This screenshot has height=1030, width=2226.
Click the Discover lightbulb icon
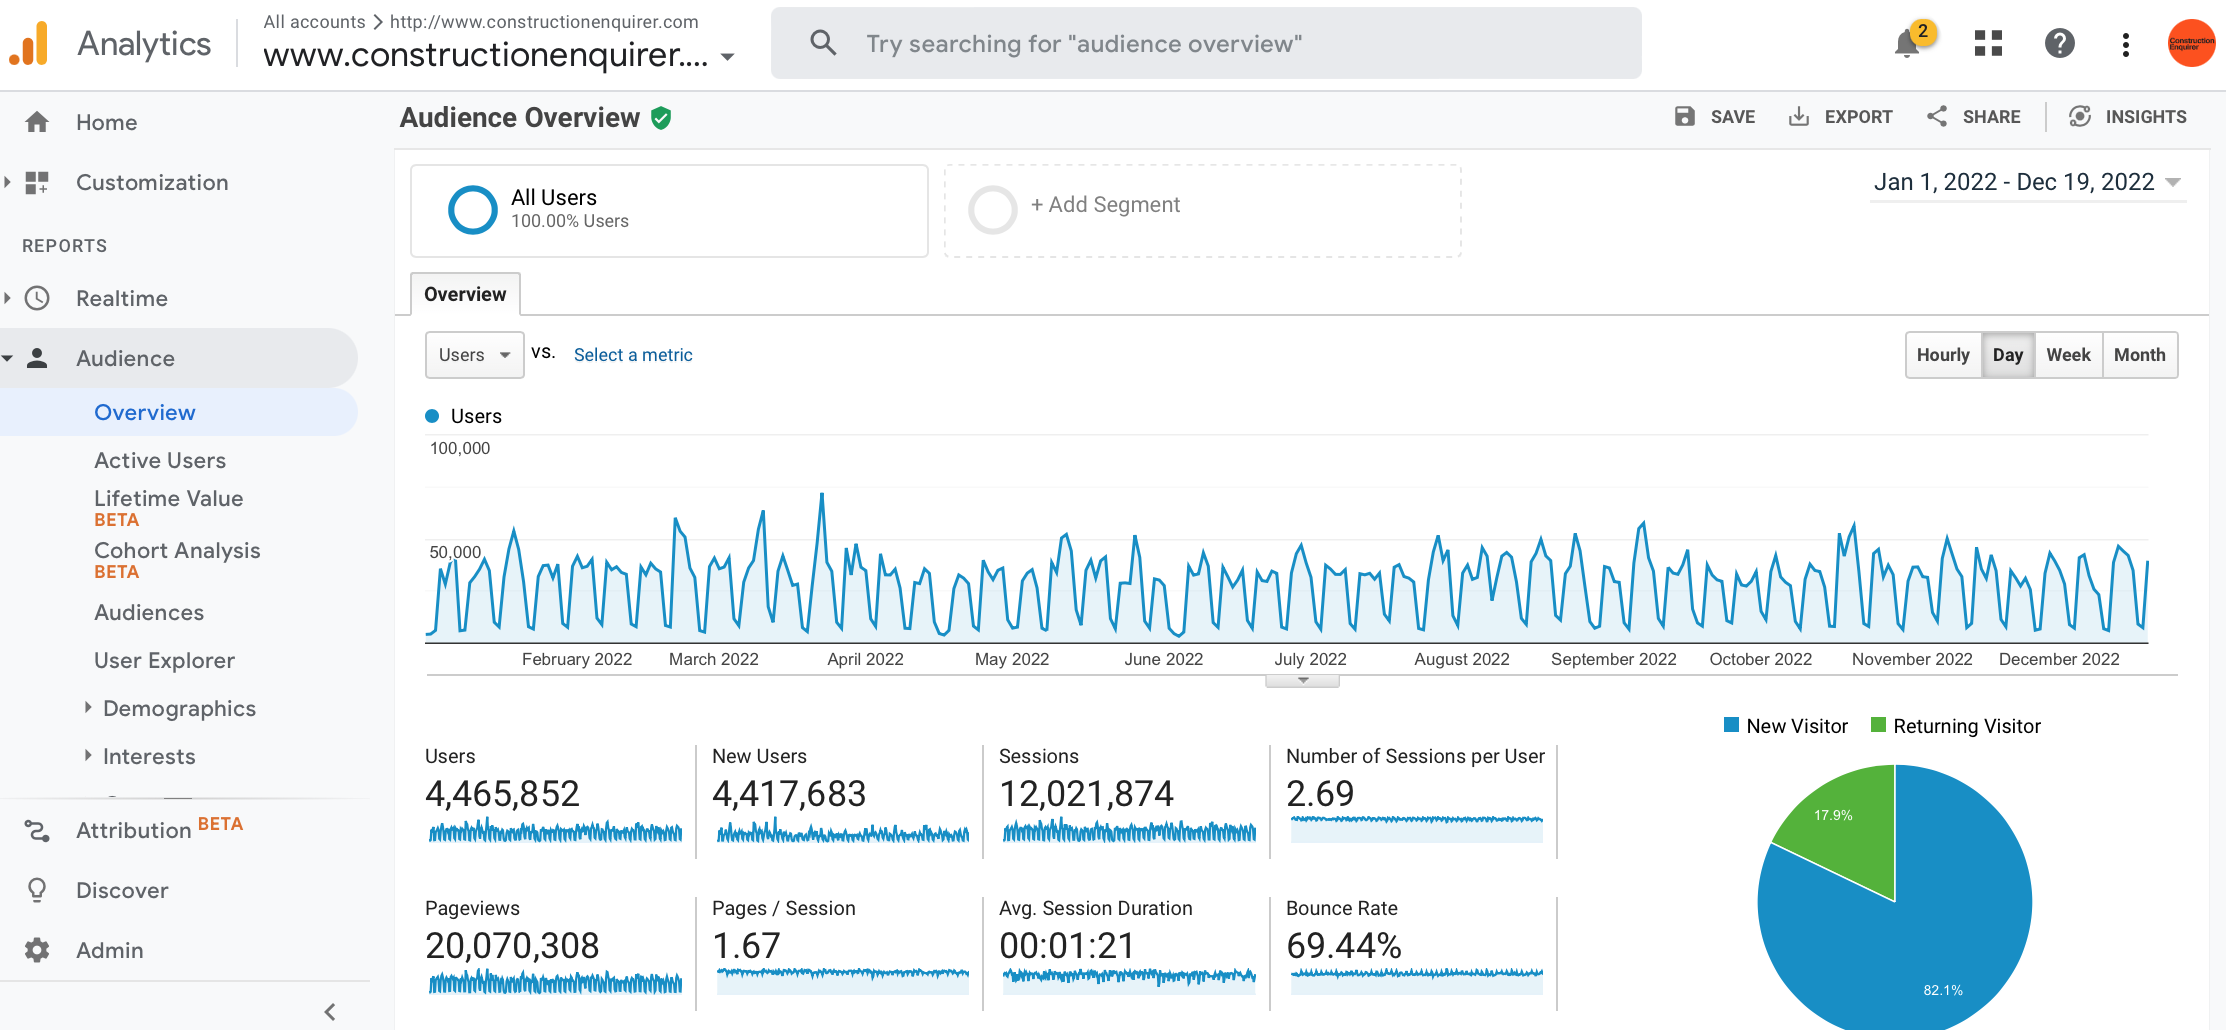37,890
